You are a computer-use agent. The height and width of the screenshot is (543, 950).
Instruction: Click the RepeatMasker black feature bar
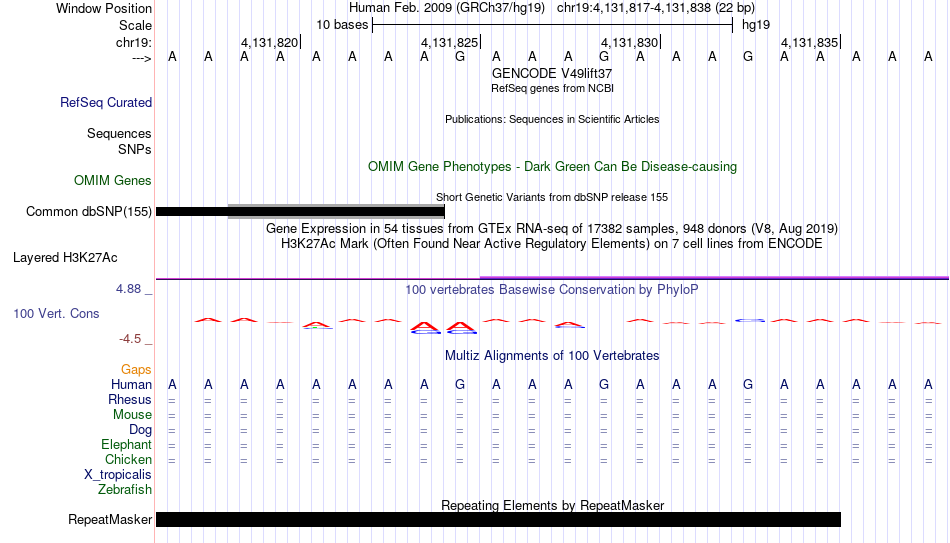tap(498, 519)
